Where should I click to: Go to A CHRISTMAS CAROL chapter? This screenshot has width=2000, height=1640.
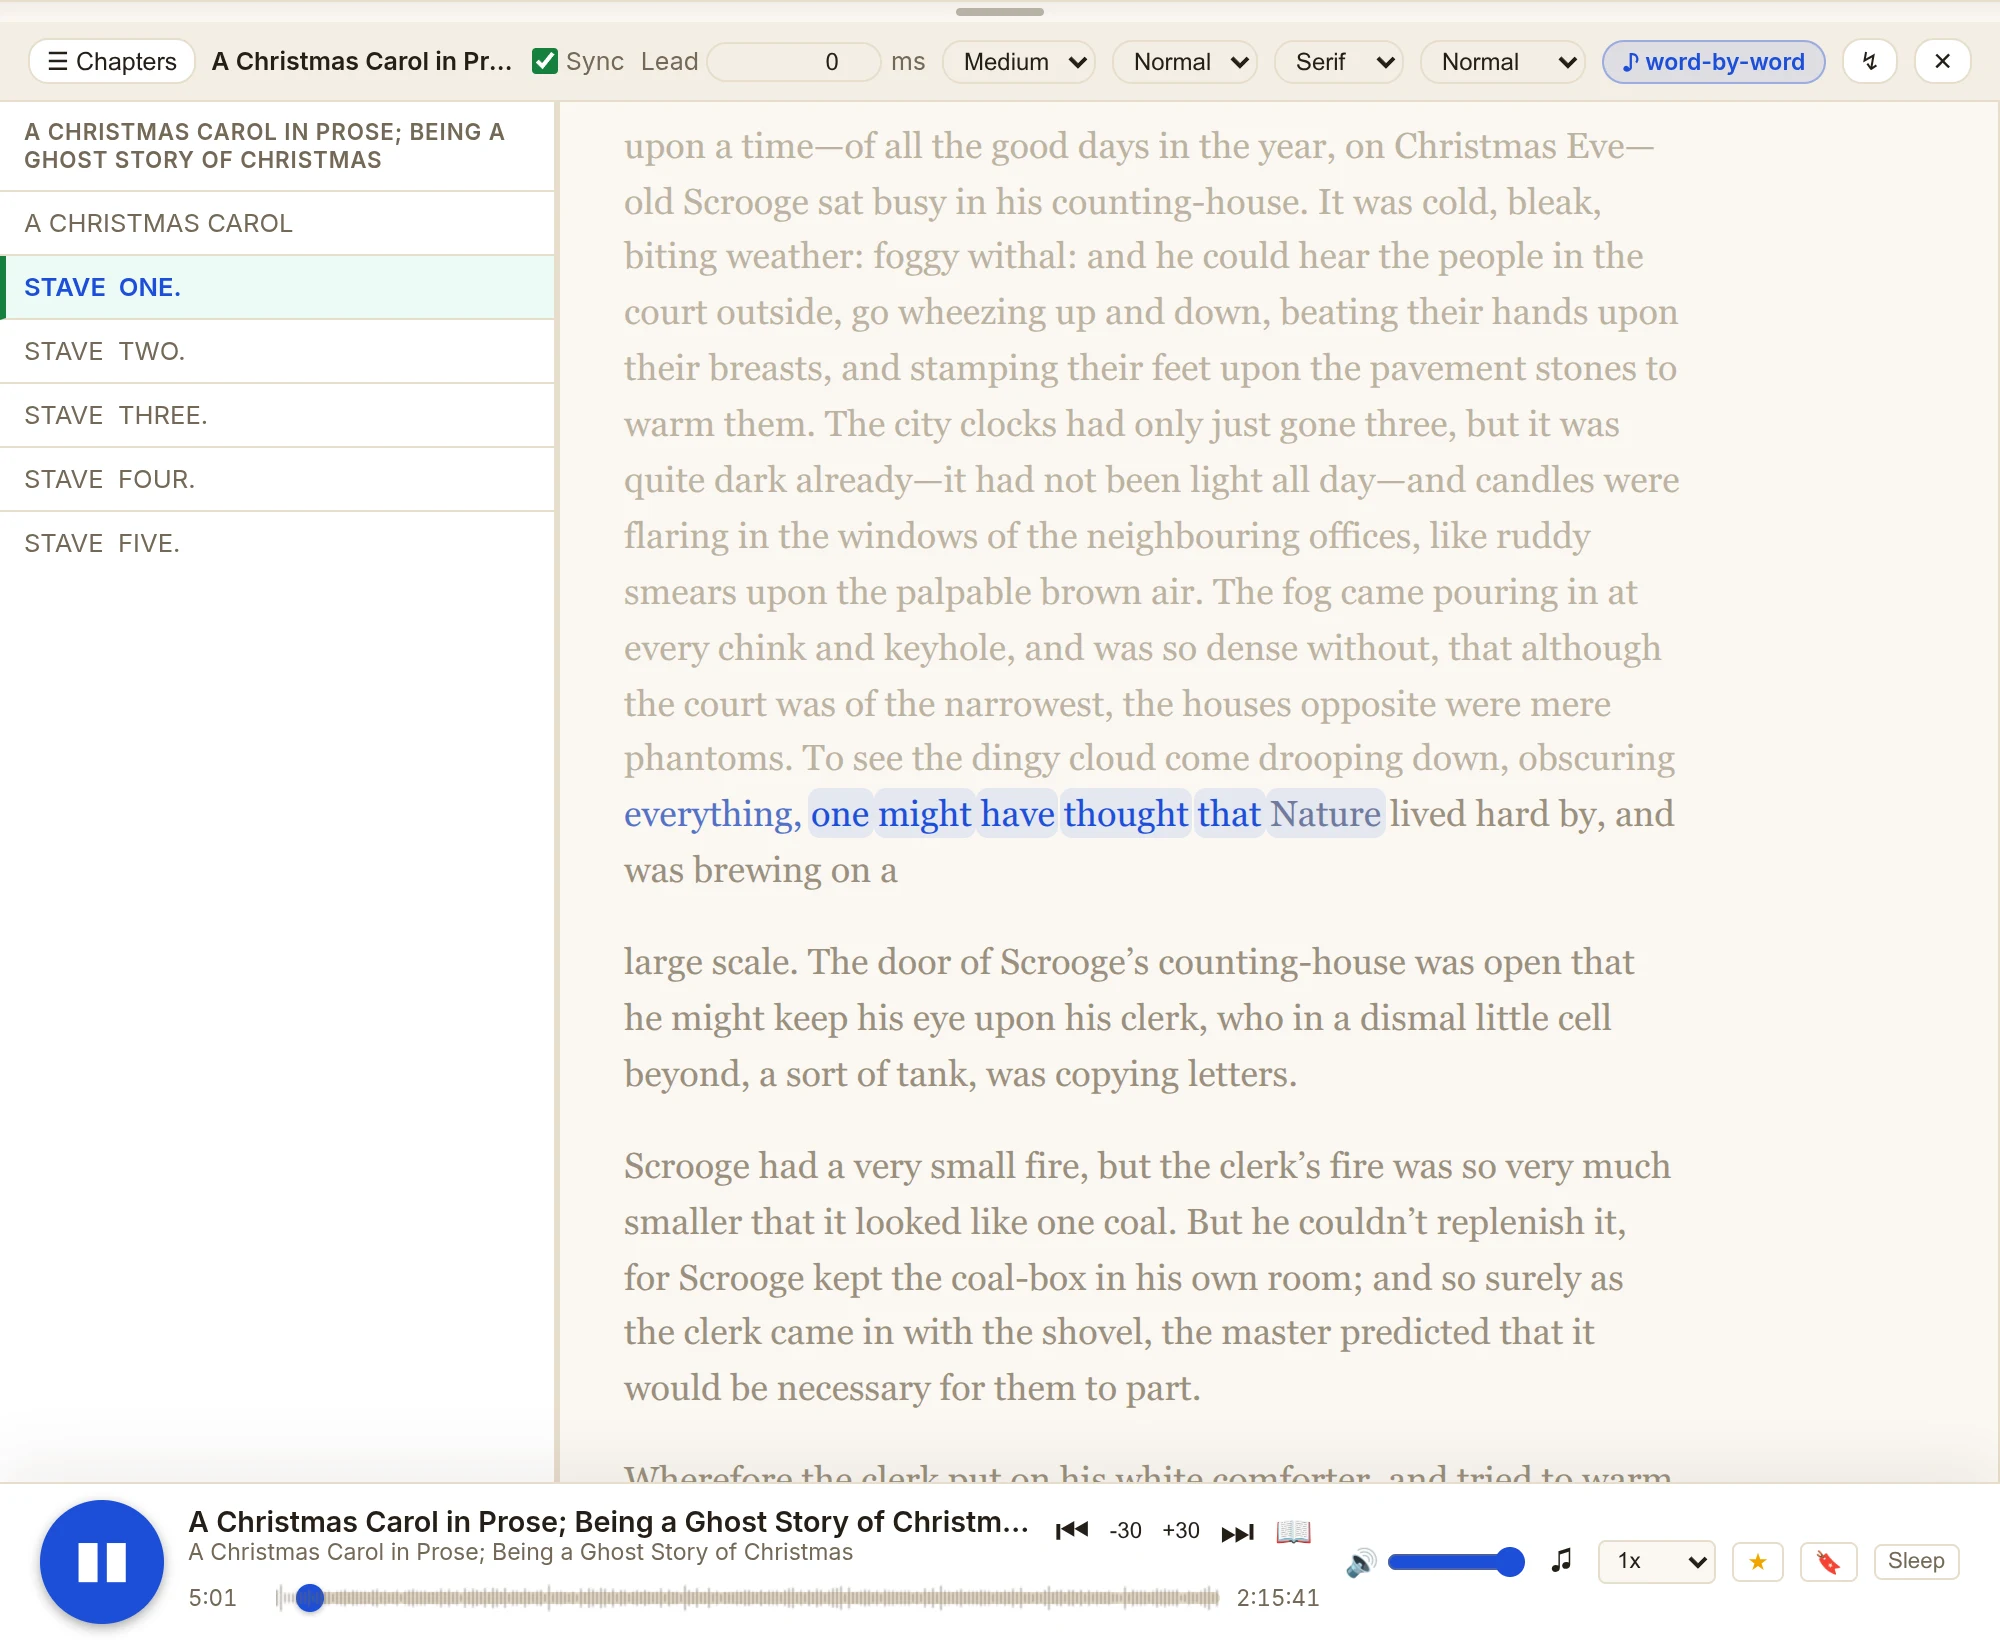point(277,223)
